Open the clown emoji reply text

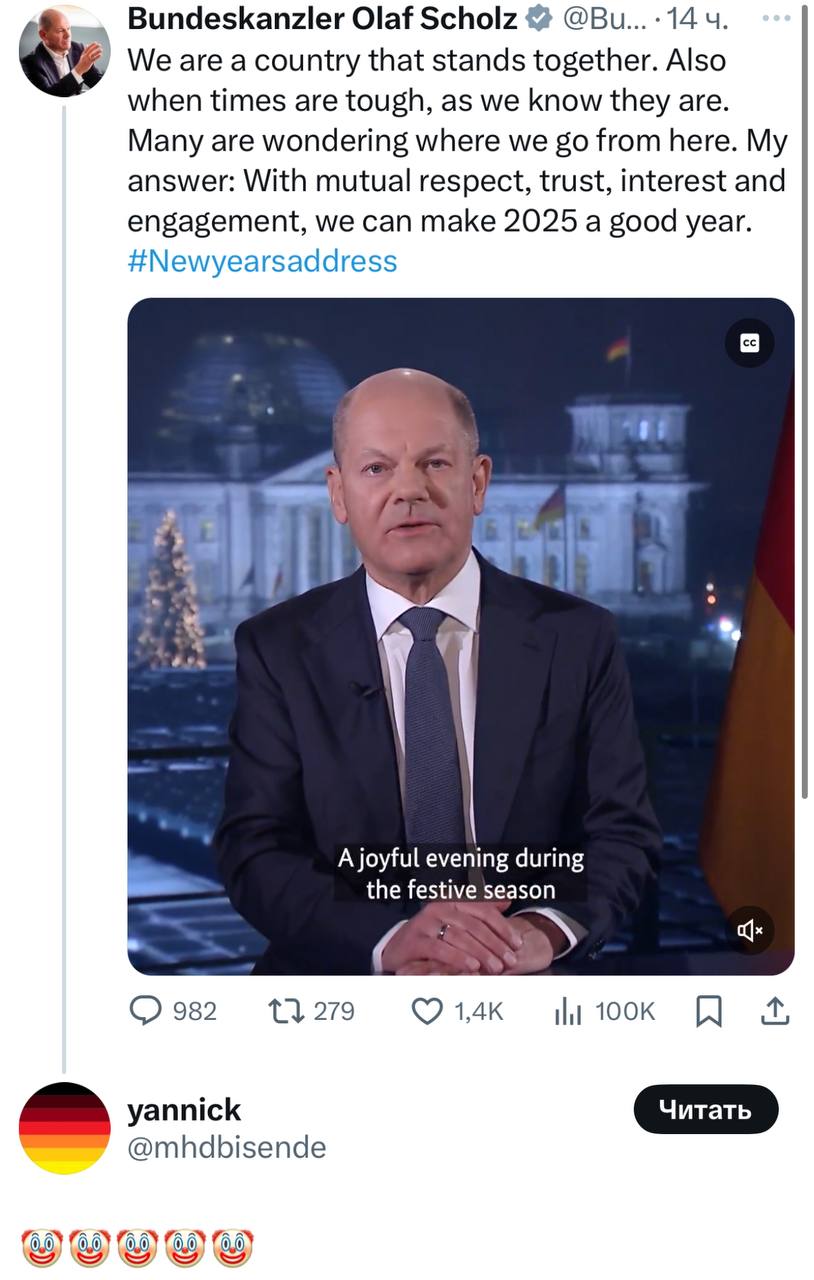click(137, 1247)
